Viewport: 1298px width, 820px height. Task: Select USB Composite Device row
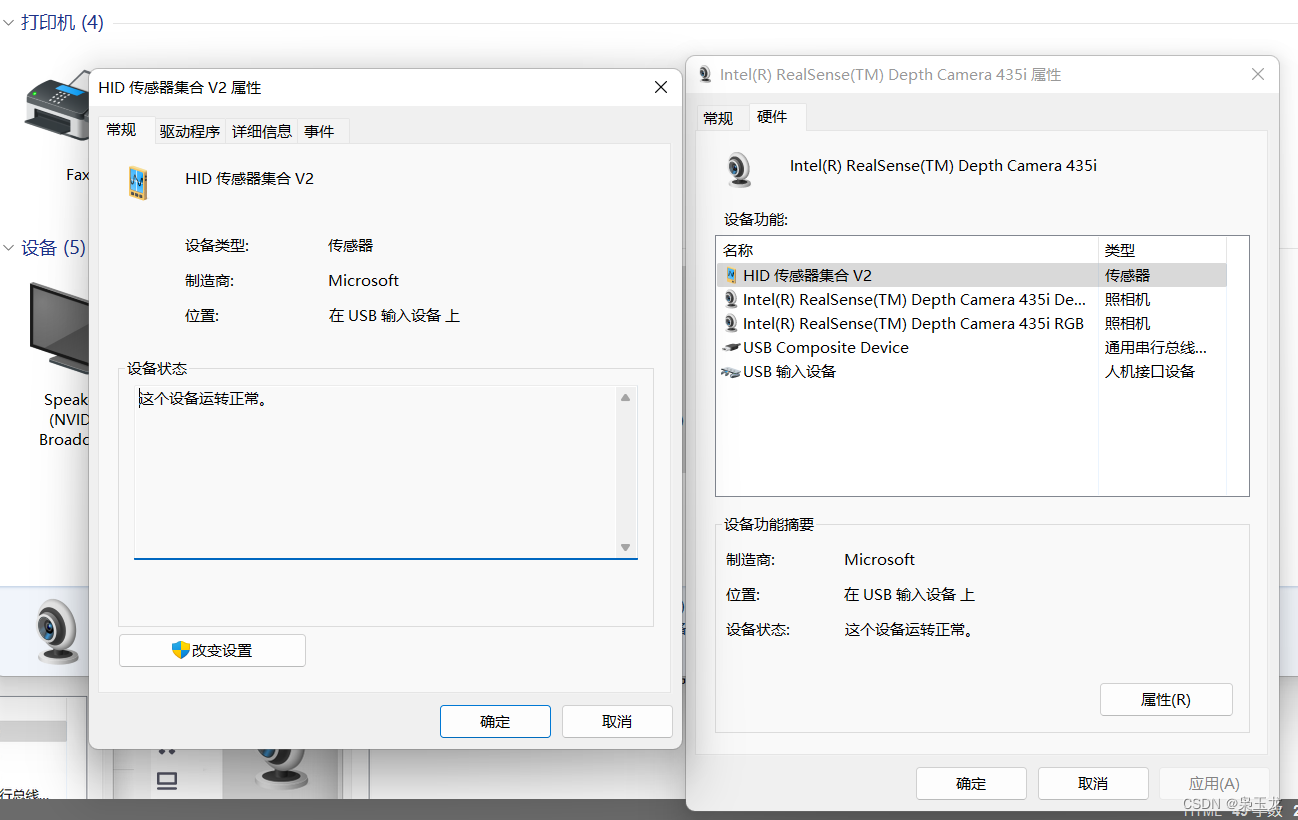point(971,348)
